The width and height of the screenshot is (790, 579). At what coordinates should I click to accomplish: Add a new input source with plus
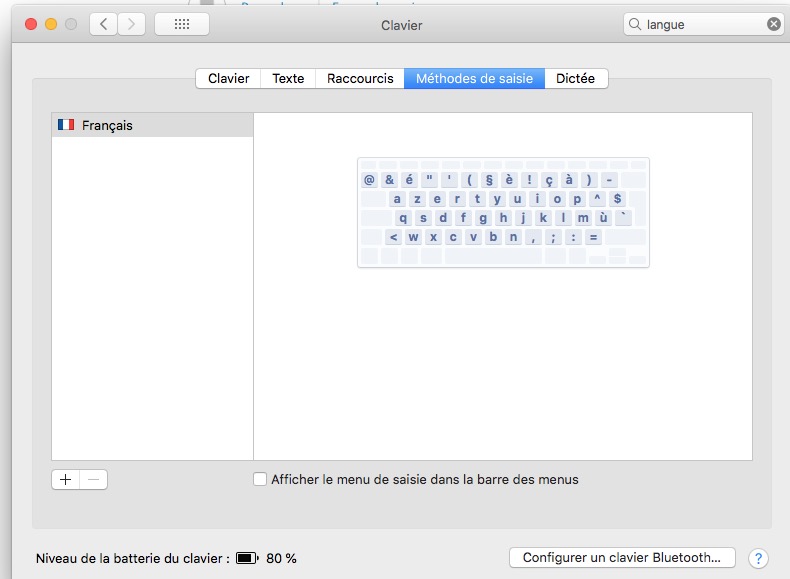(66, 479)
